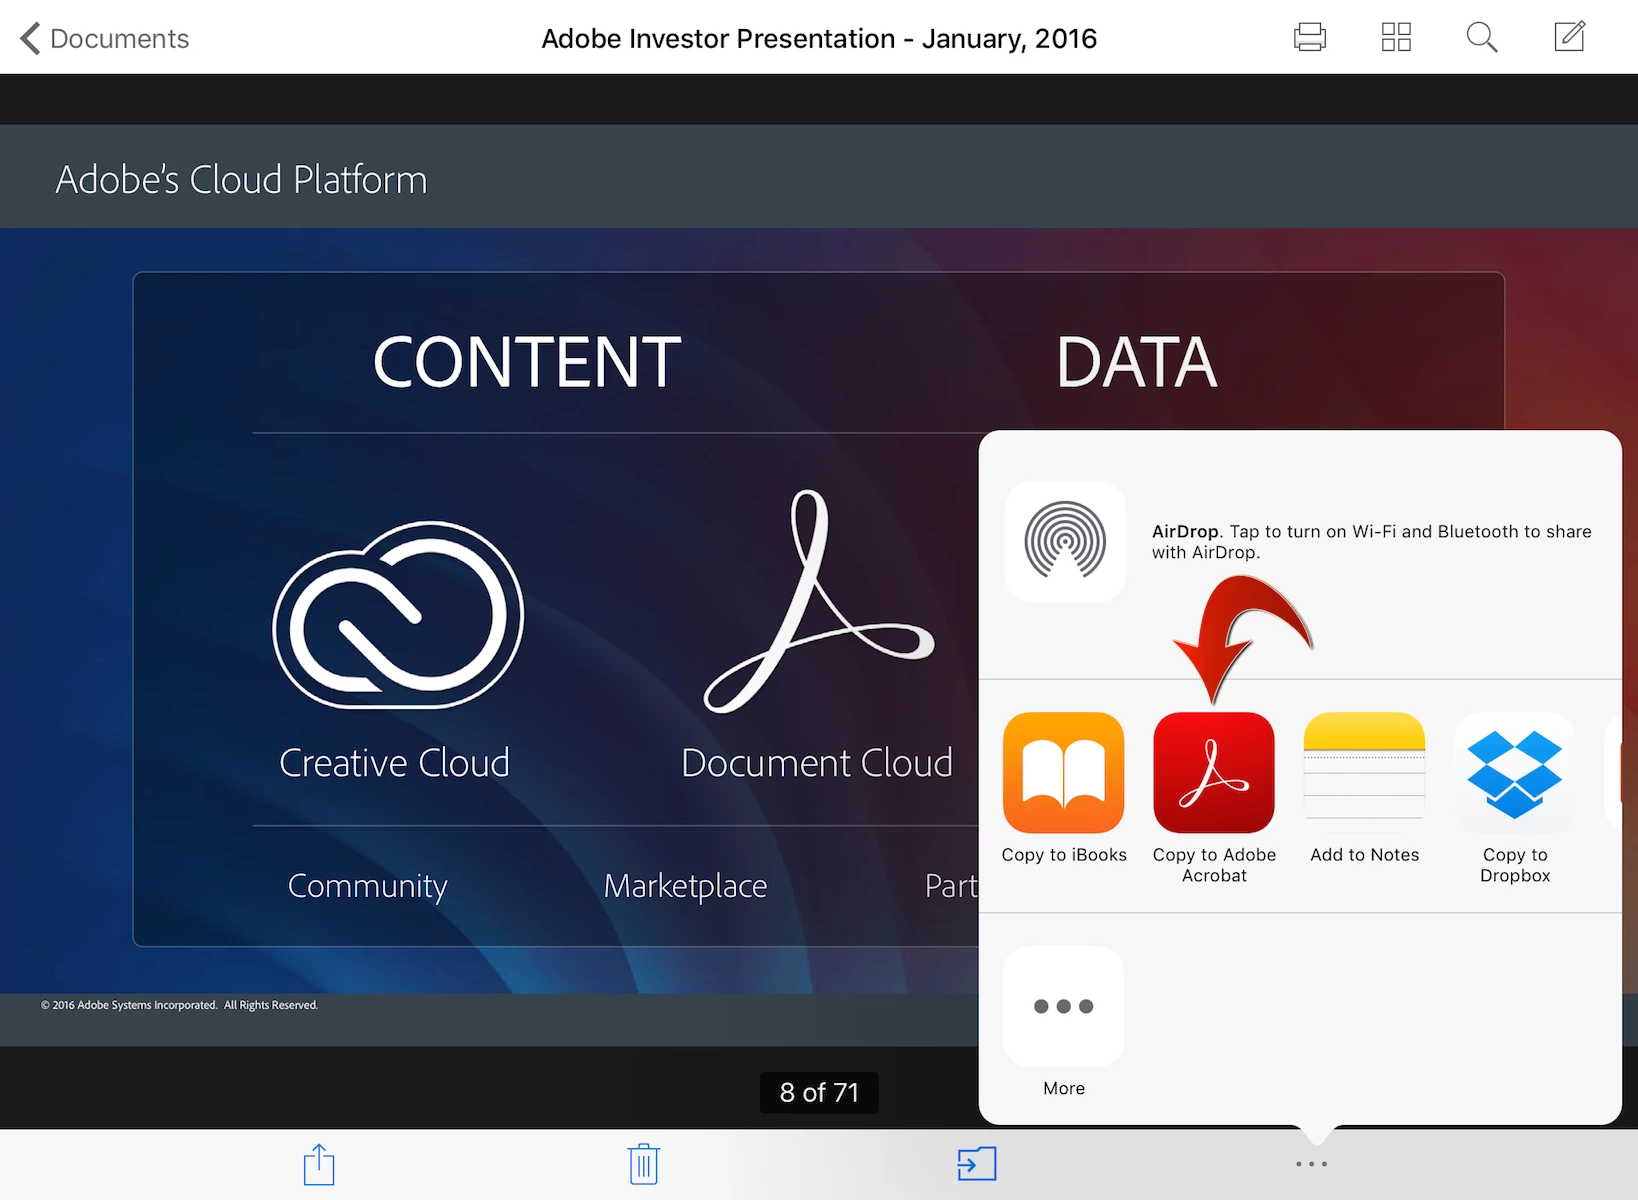The height and width of the screenshot is (1200, 1638).
Task: Tap the 'CONTENT' heading on slide
Action: coord(527,362)
